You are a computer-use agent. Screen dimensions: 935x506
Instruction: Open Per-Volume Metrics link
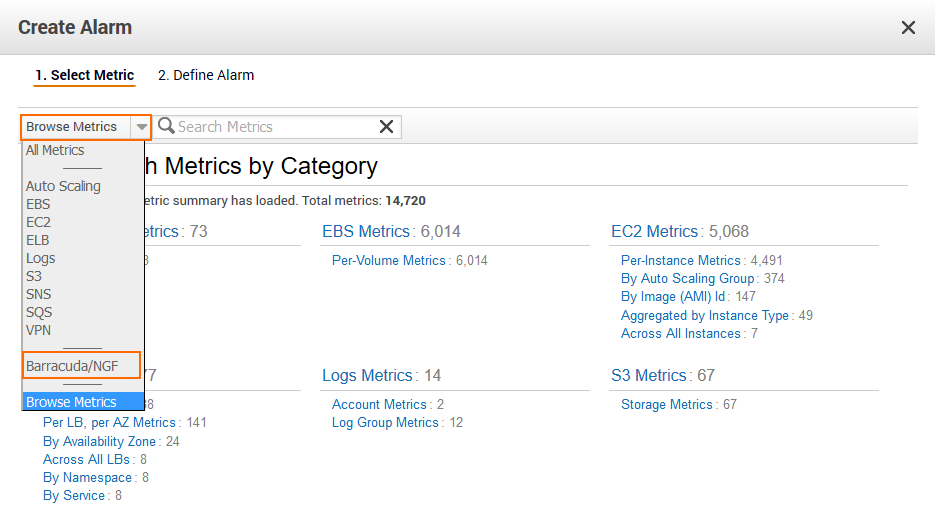click(389, 260)
